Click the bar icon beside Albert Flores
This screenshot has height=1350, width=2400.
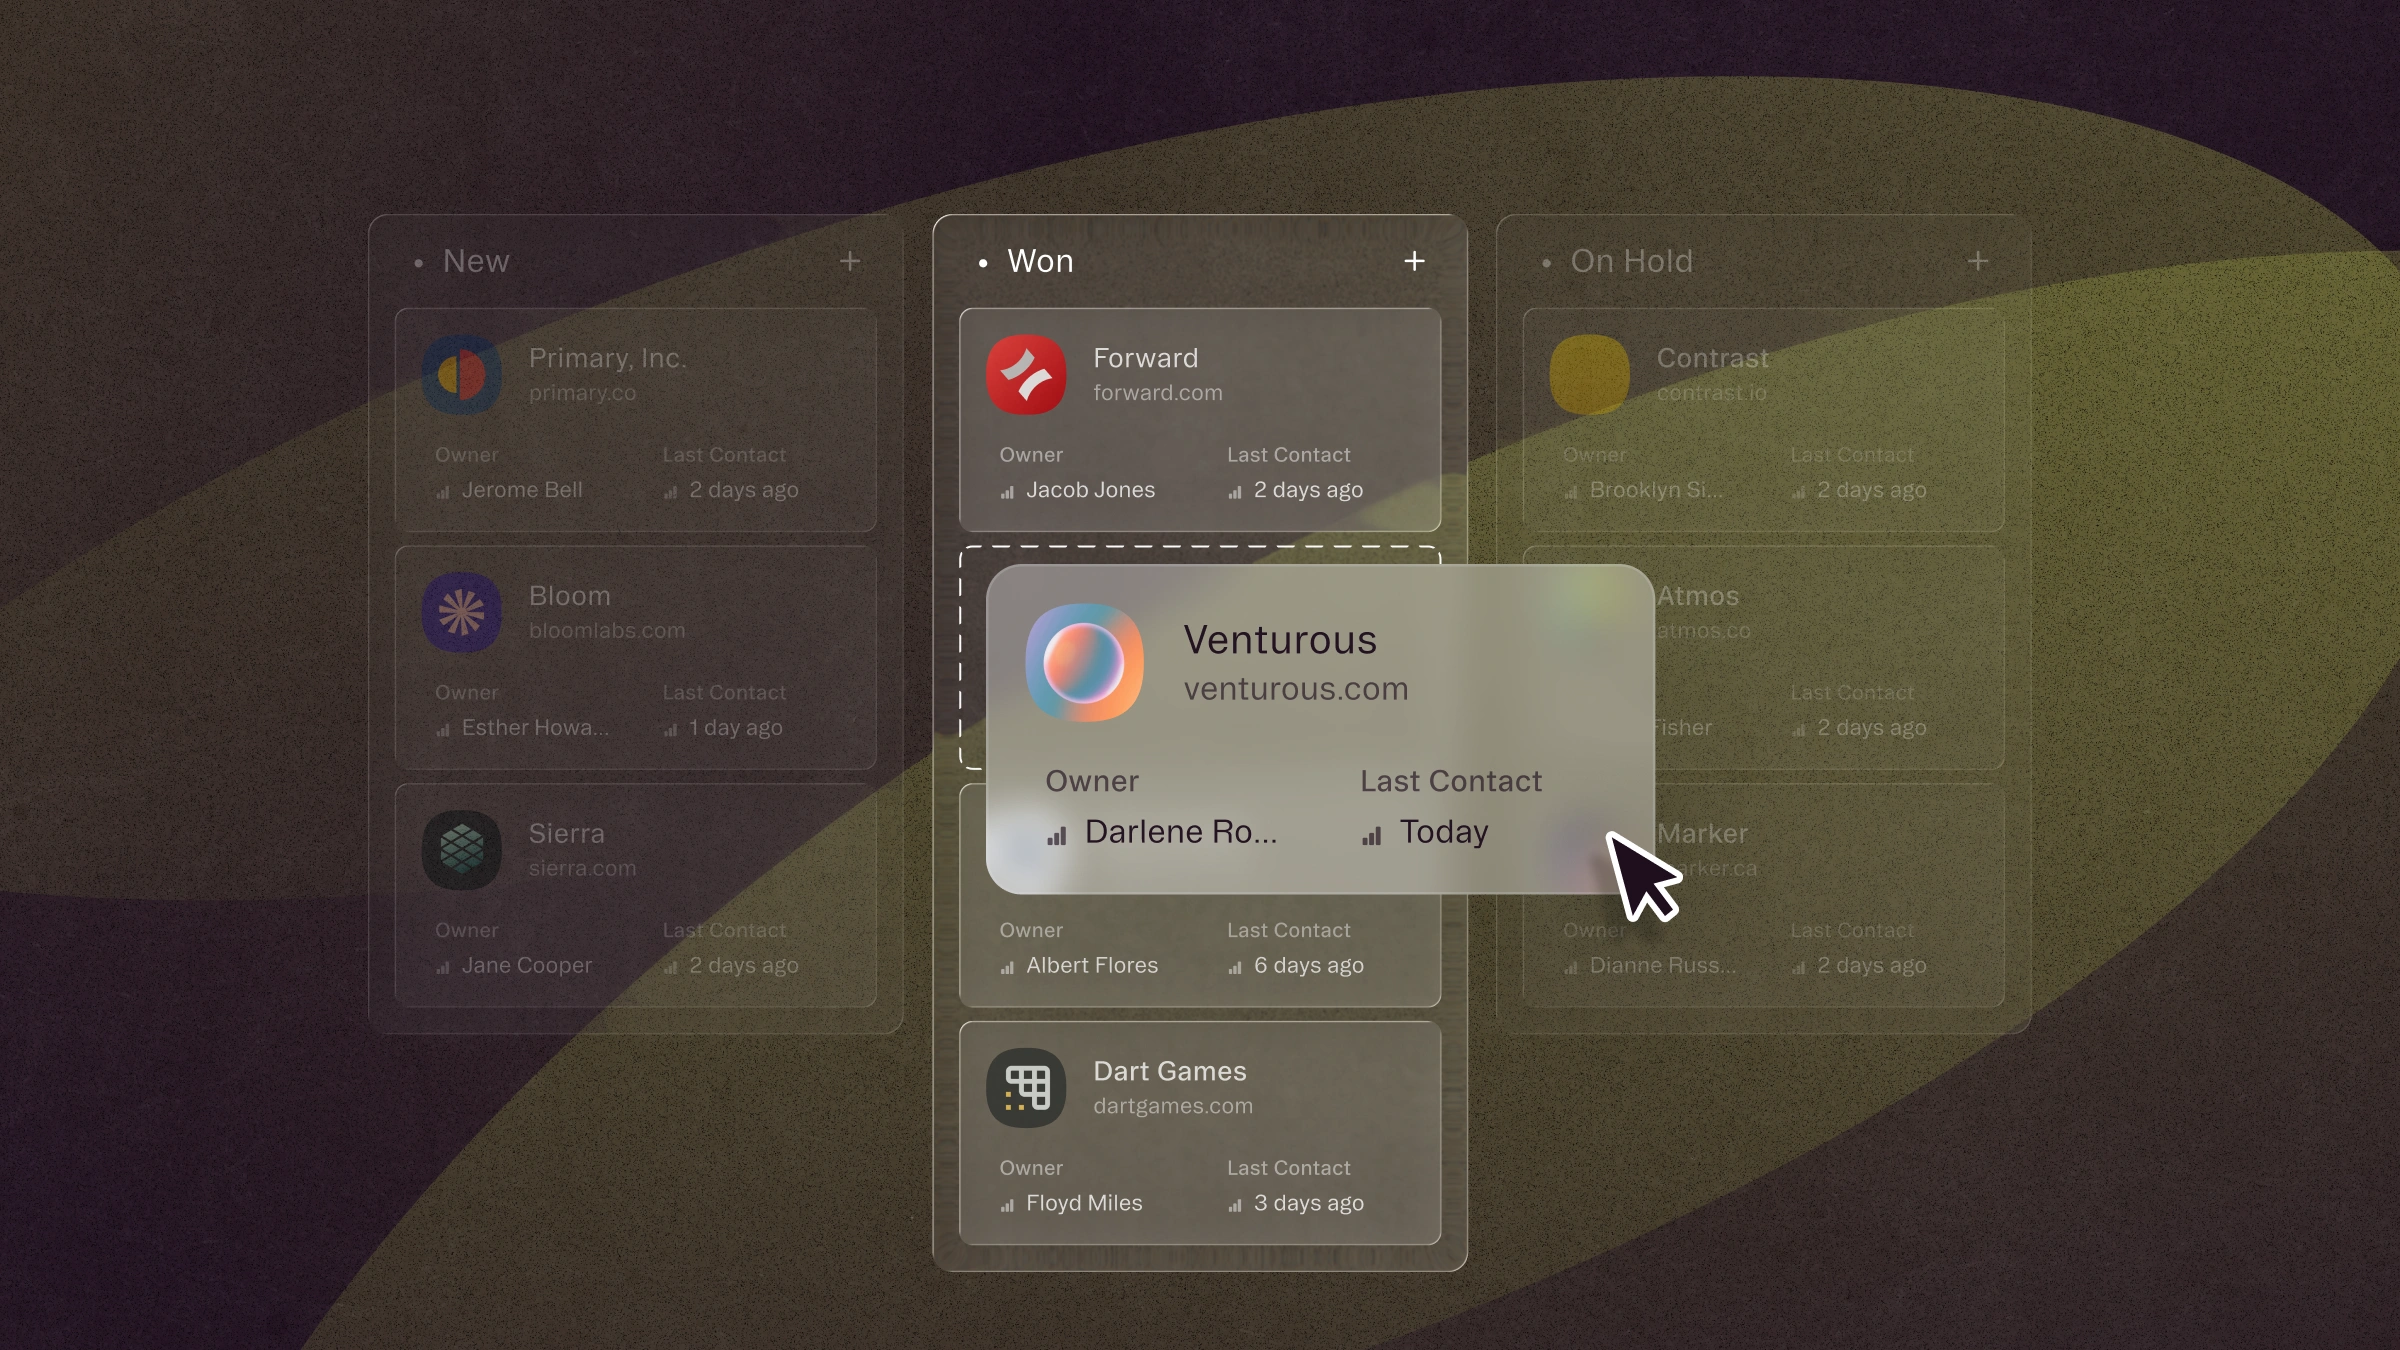[1007, 967]
